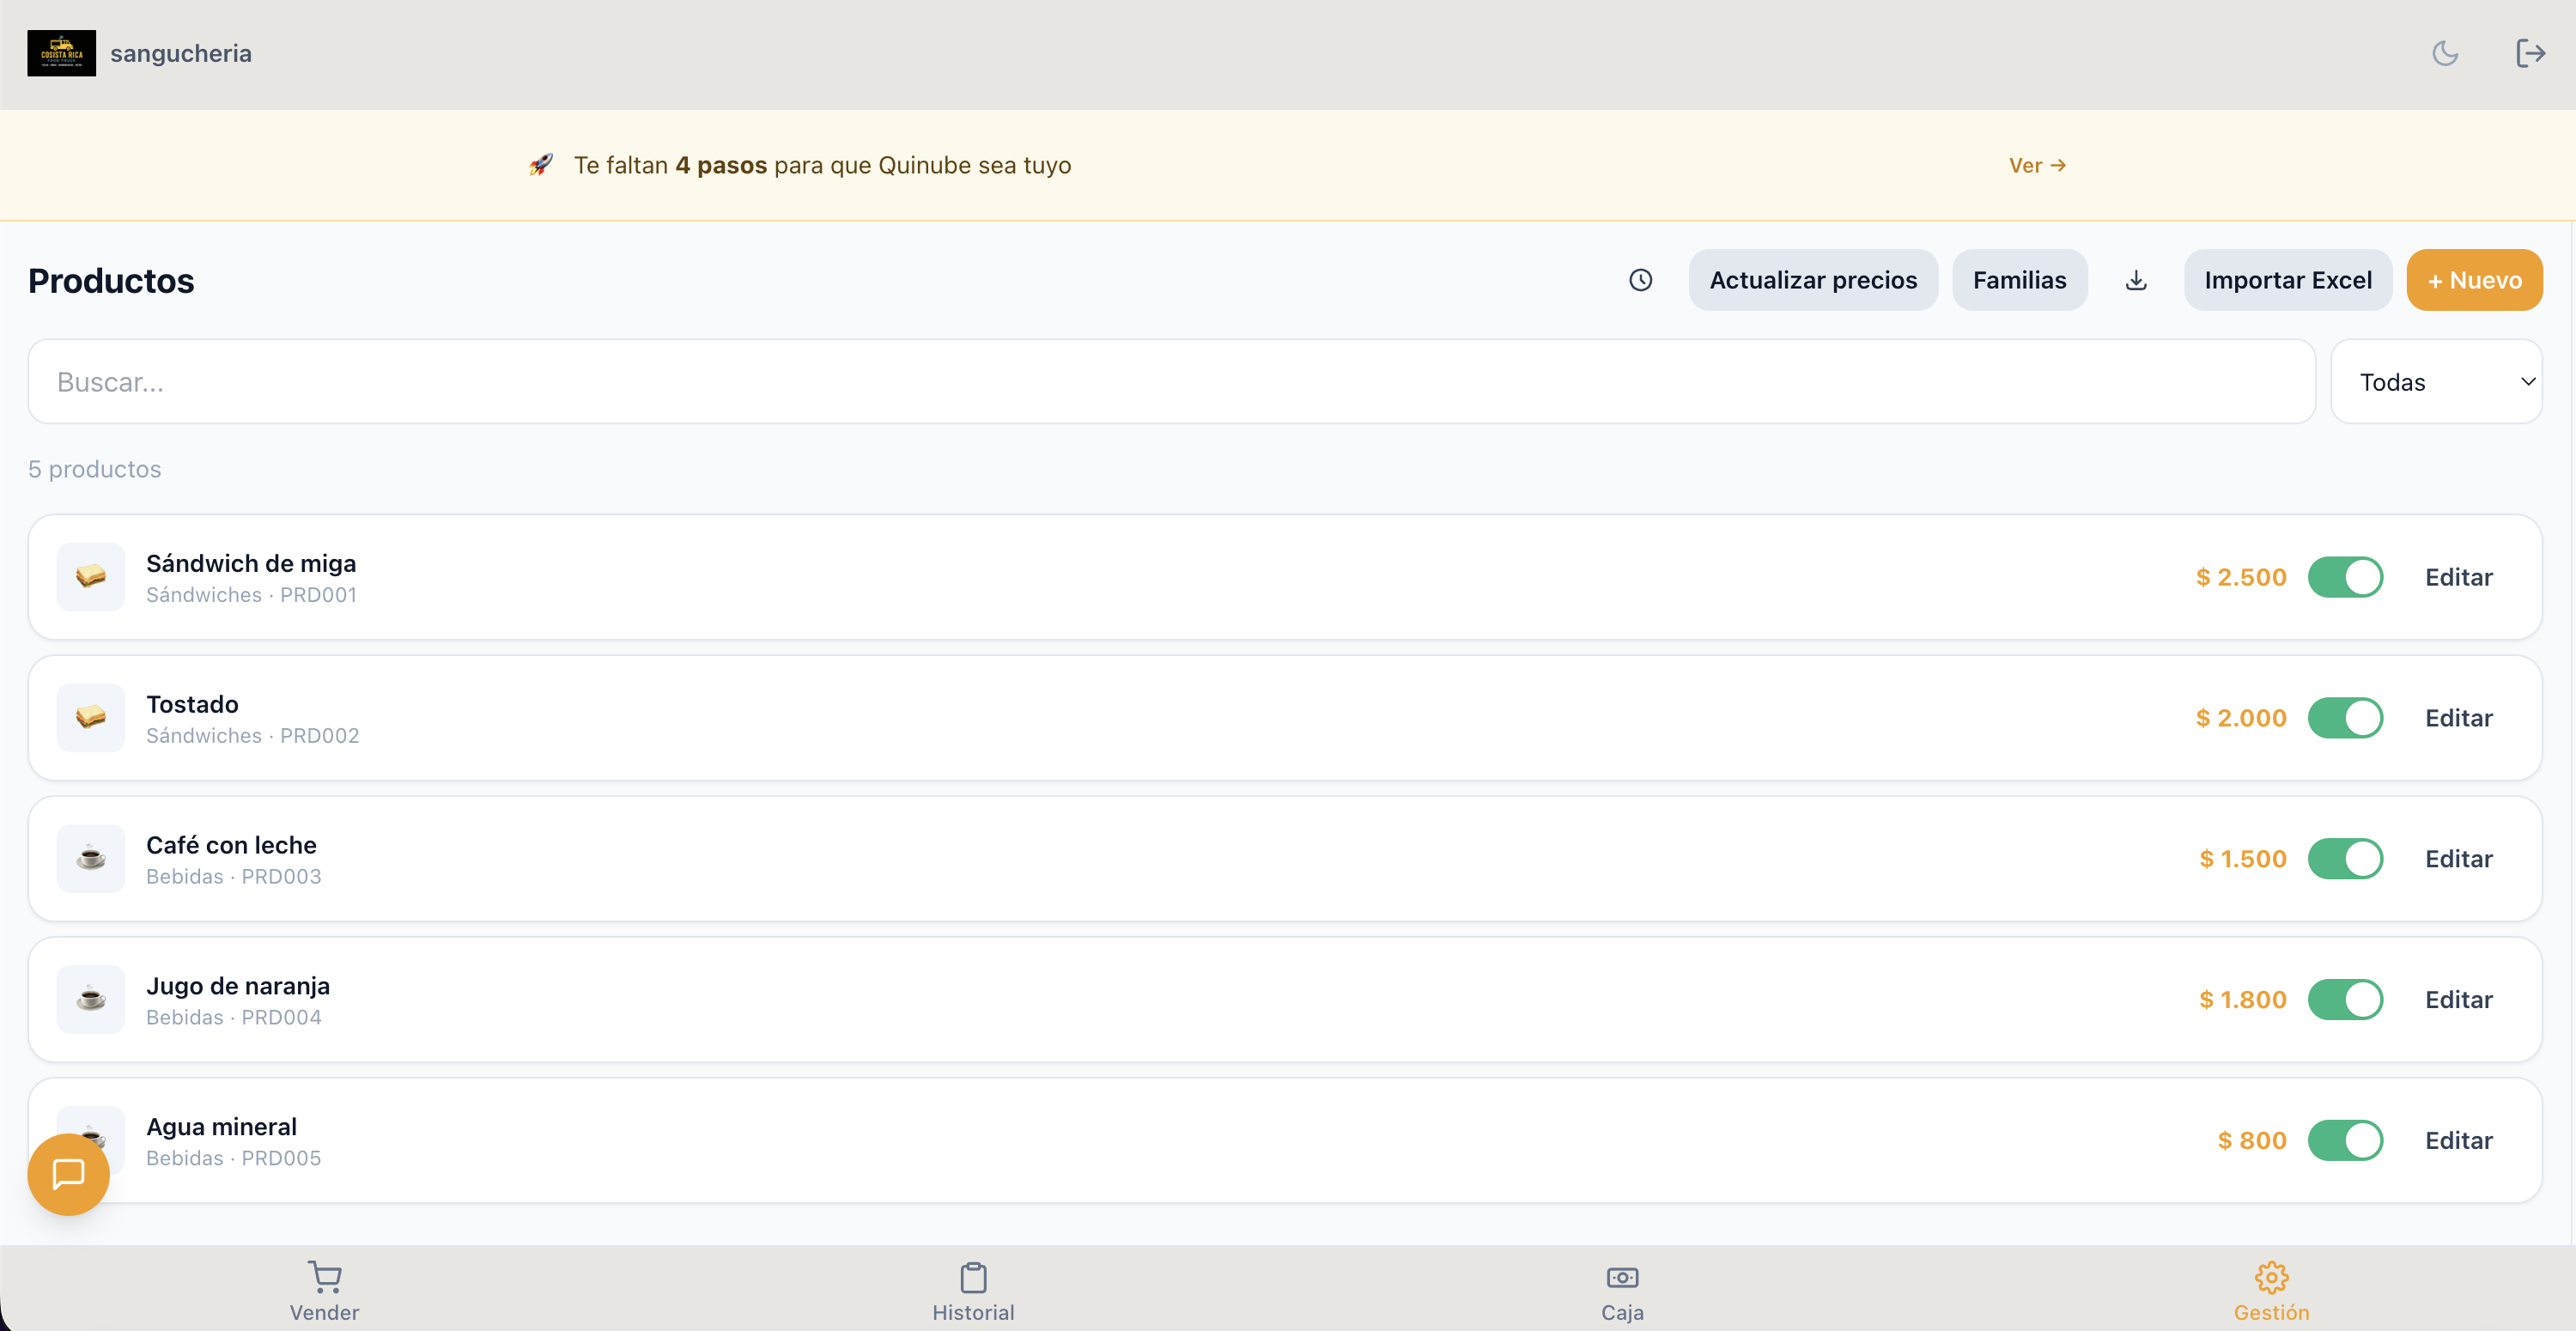The image size is (2576, 1331).
Task: Open the orange chat bubble button
Action: pos(68,1174)
